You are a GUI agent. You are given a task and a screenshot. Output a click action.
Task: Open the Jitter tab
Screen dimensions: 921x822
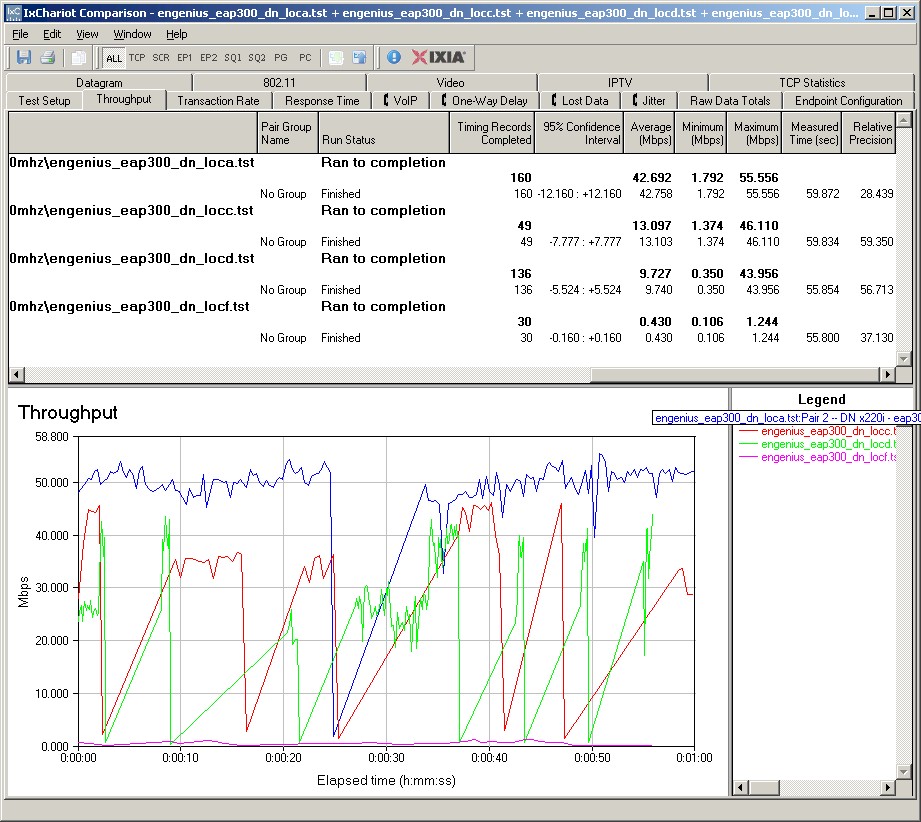(649, 101)
